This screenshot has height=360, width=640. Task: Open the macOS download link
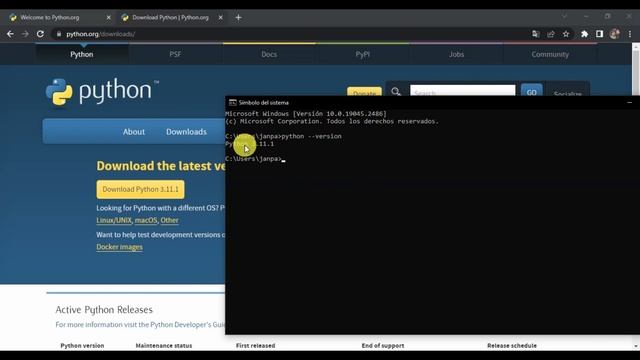tap(146, 220)
